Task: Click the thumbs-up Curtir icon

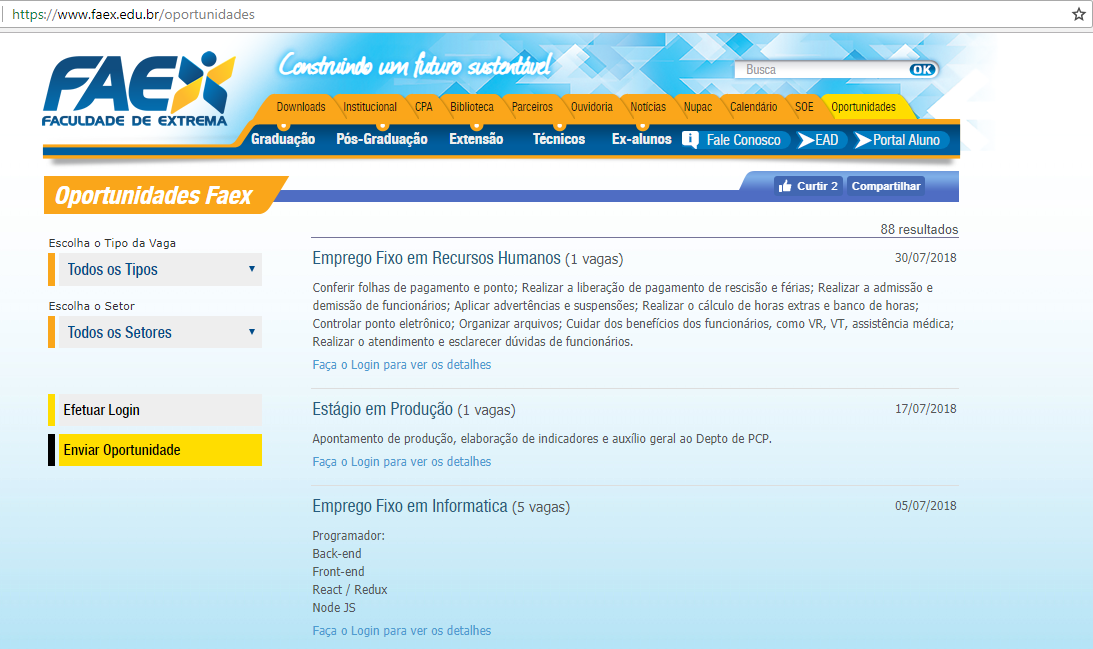Action: pos(786,186)
